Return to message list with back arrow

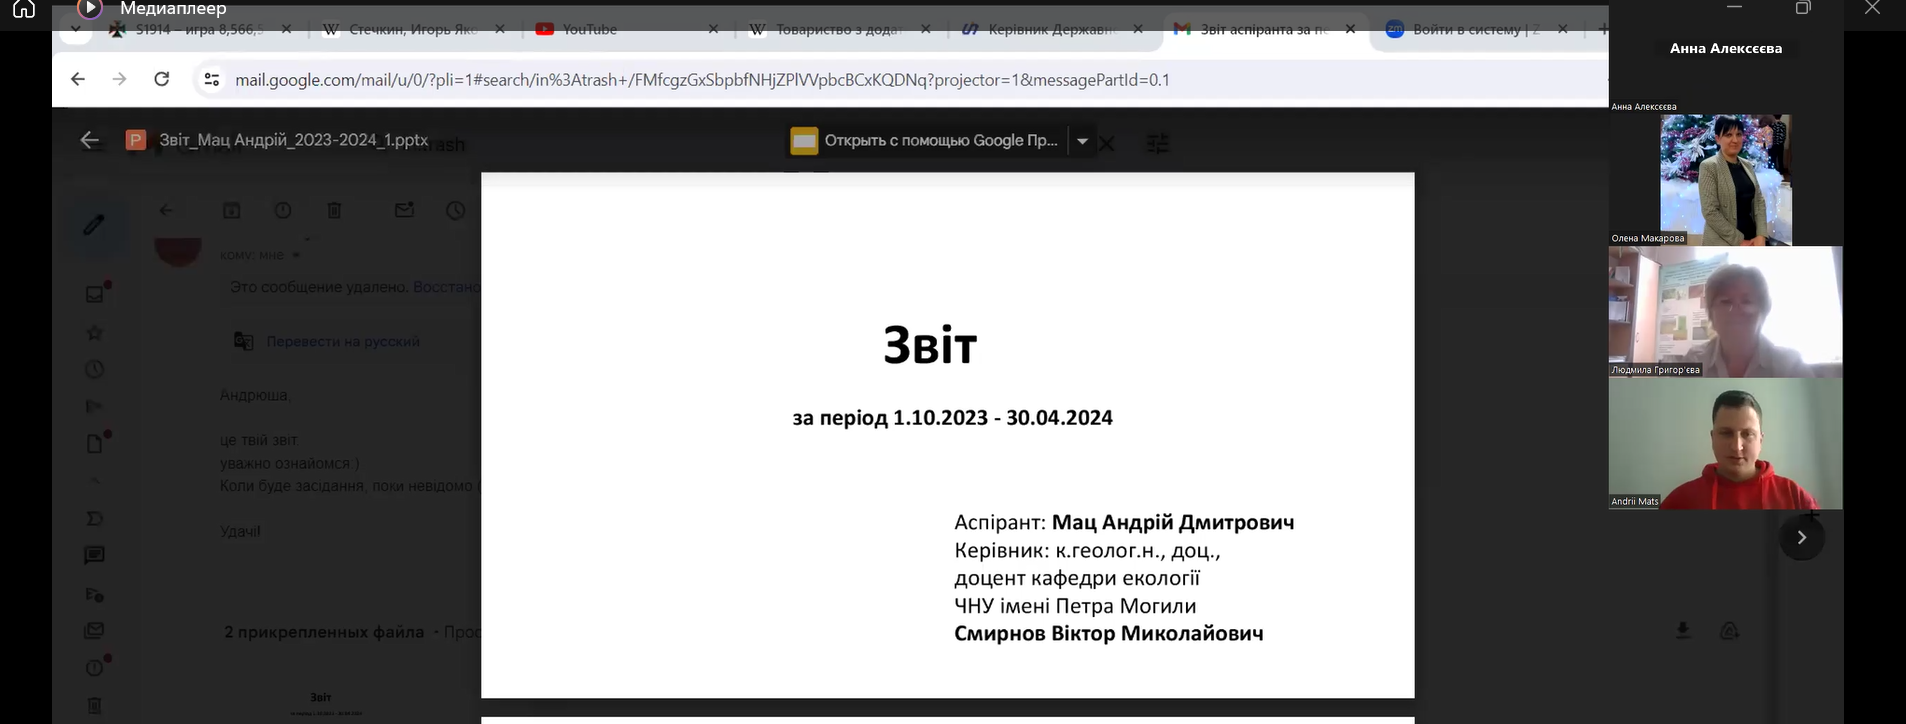tap(166, 210)
